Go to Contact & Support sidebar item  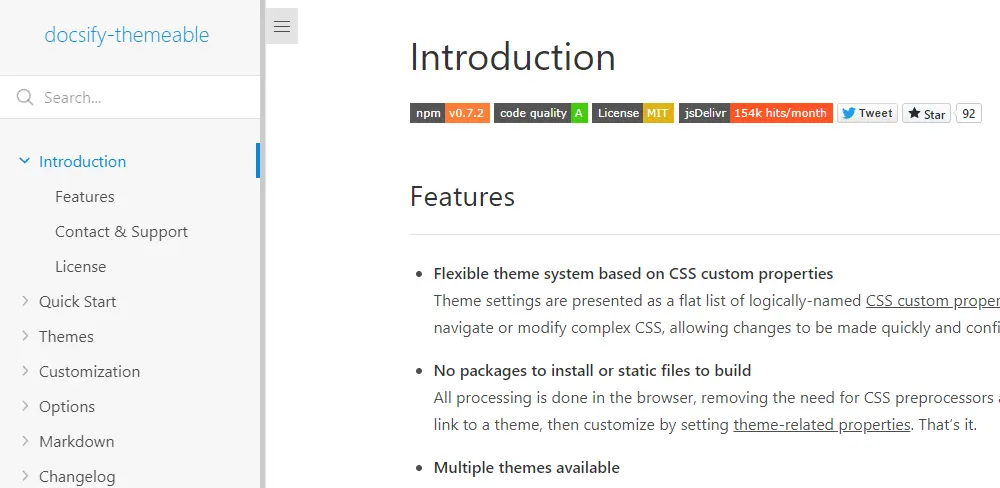121,232
